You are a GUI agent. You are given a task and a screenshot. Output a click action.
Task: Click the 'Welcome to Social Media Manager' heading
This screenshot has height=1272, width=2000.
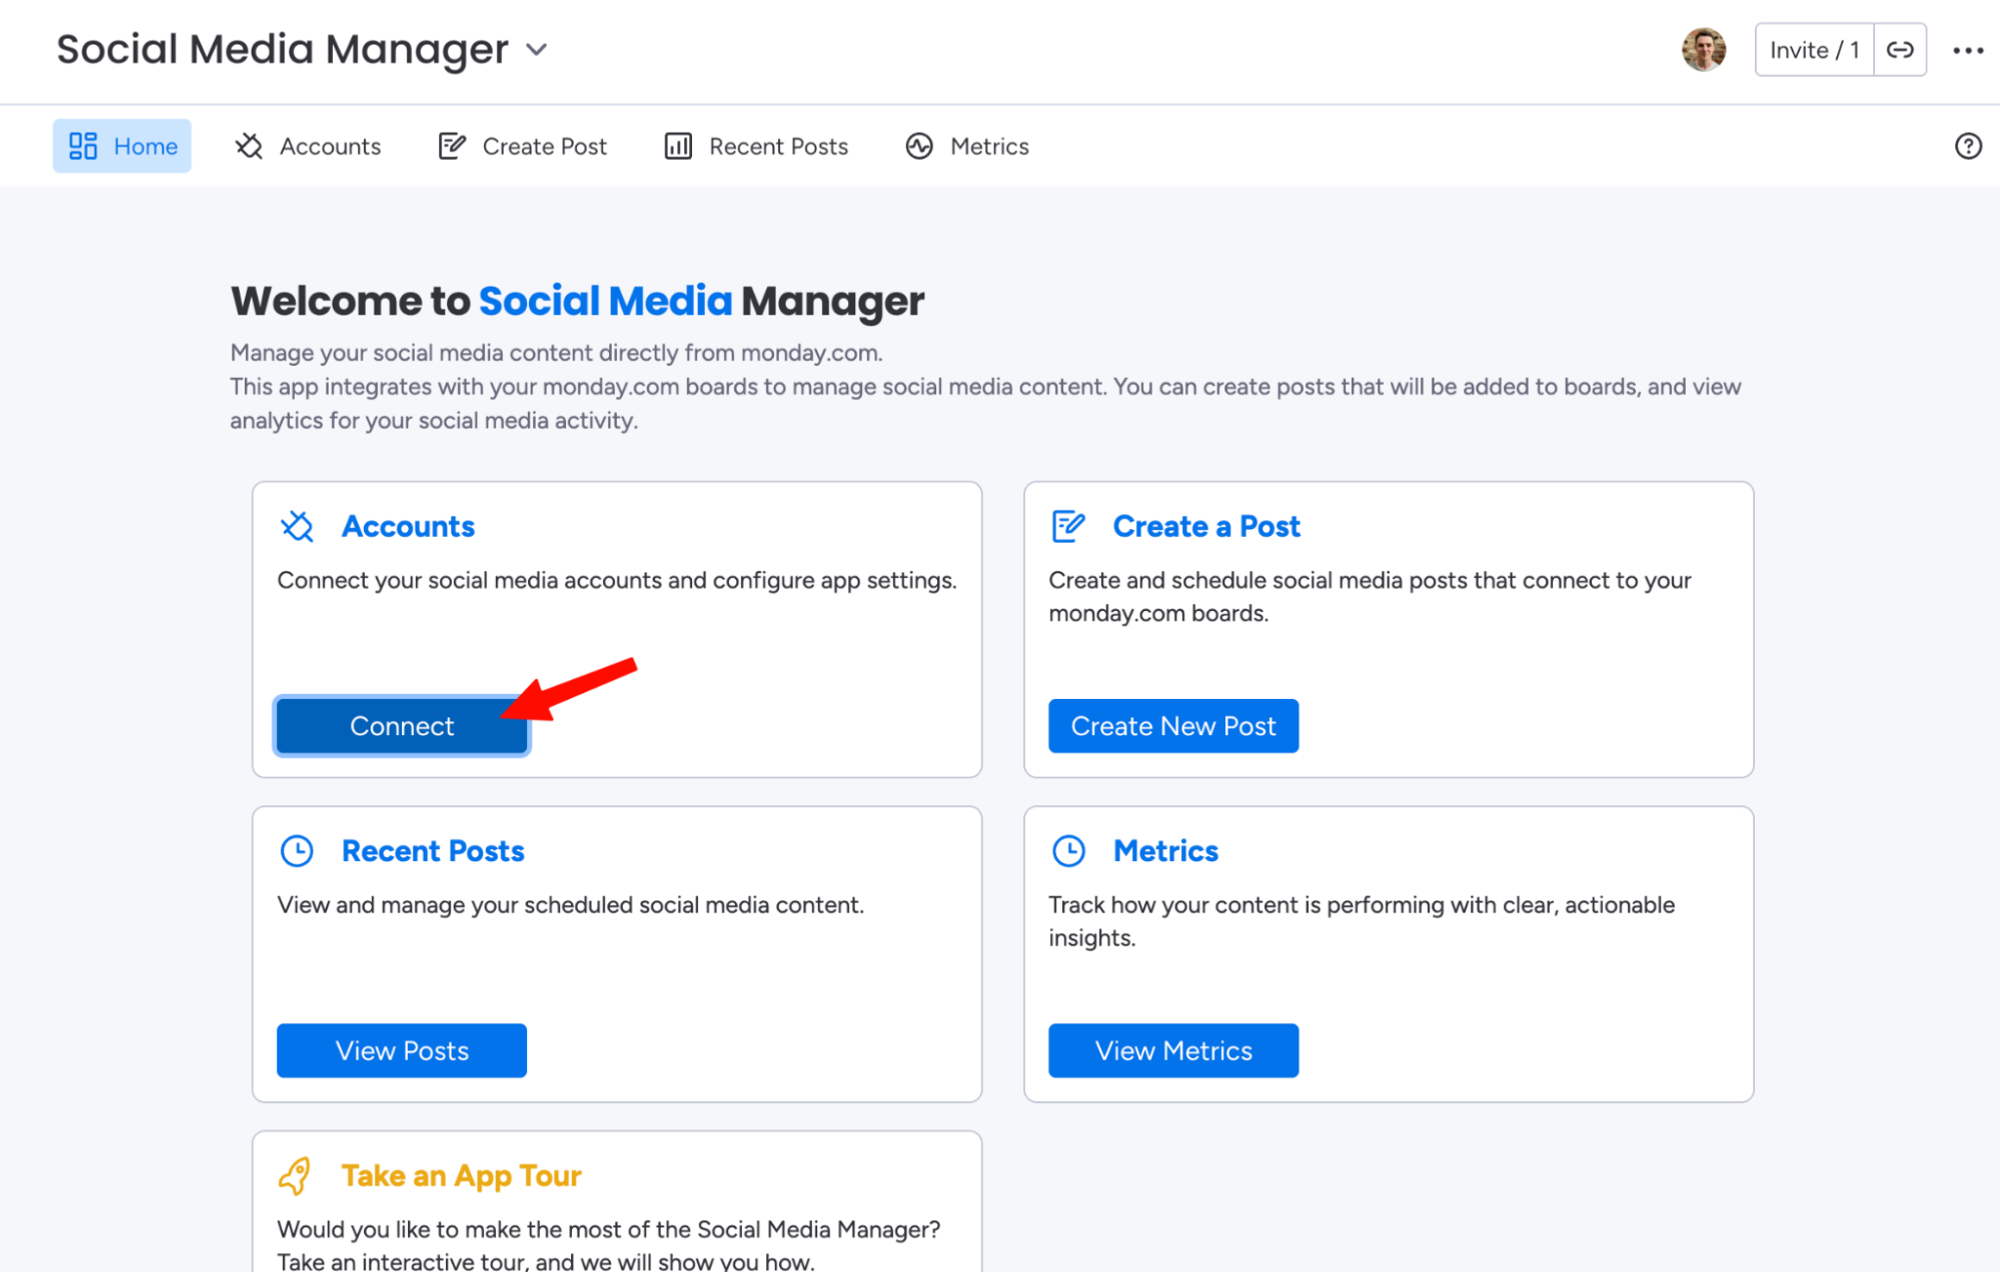tap(577, 301)
